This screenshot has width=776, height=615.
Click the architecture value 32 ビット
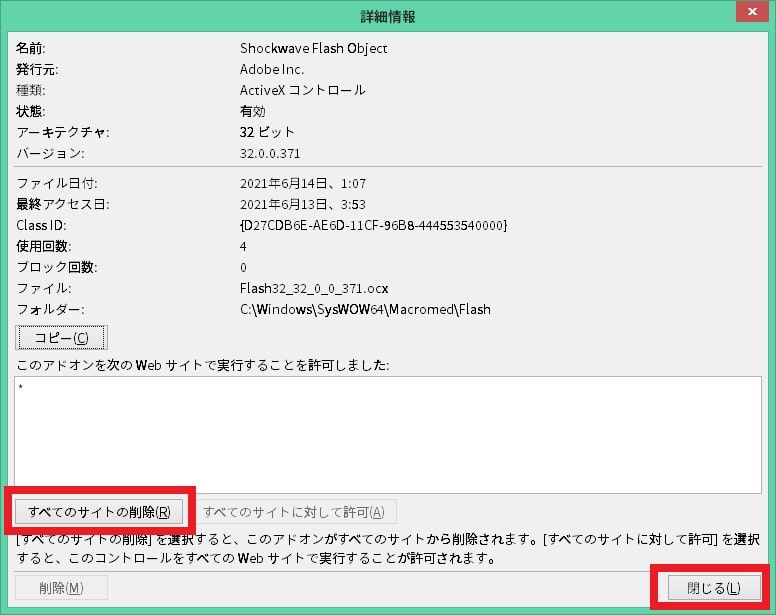tap(267, 132)
